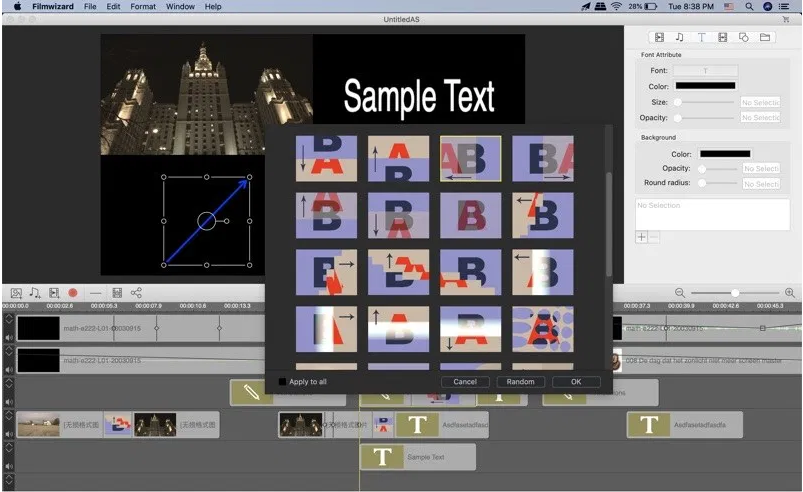803x492 pixels.
Task: Open the folder tab in inspector panel
Action: pos(765,37)
